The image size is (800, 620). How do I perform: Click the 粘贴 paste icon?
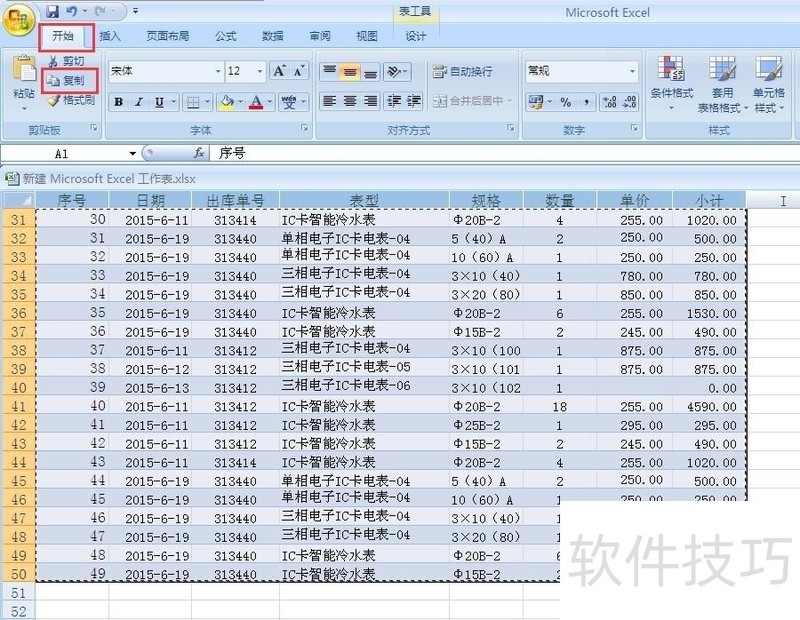tap(24, 69)
